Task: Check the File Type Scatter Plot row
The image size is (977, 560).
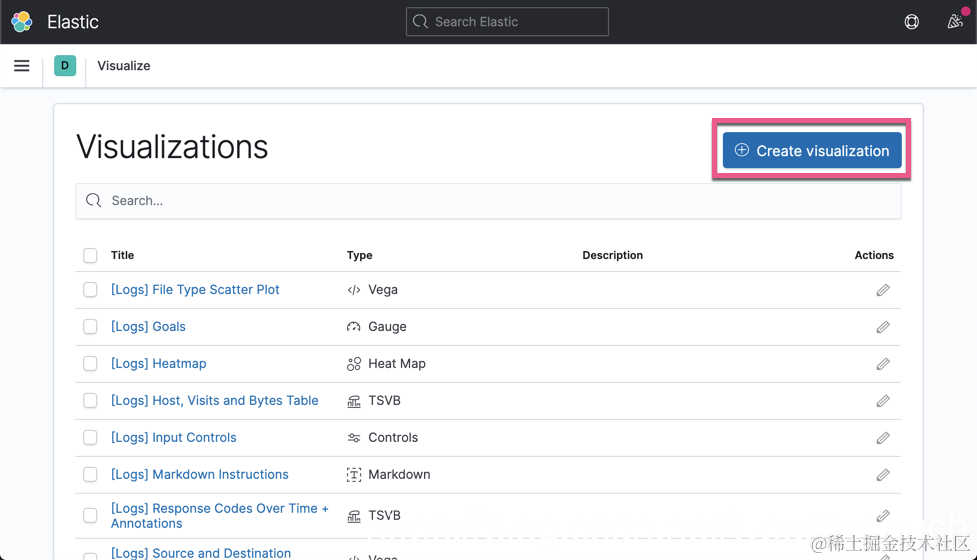Action: point(90,290)
